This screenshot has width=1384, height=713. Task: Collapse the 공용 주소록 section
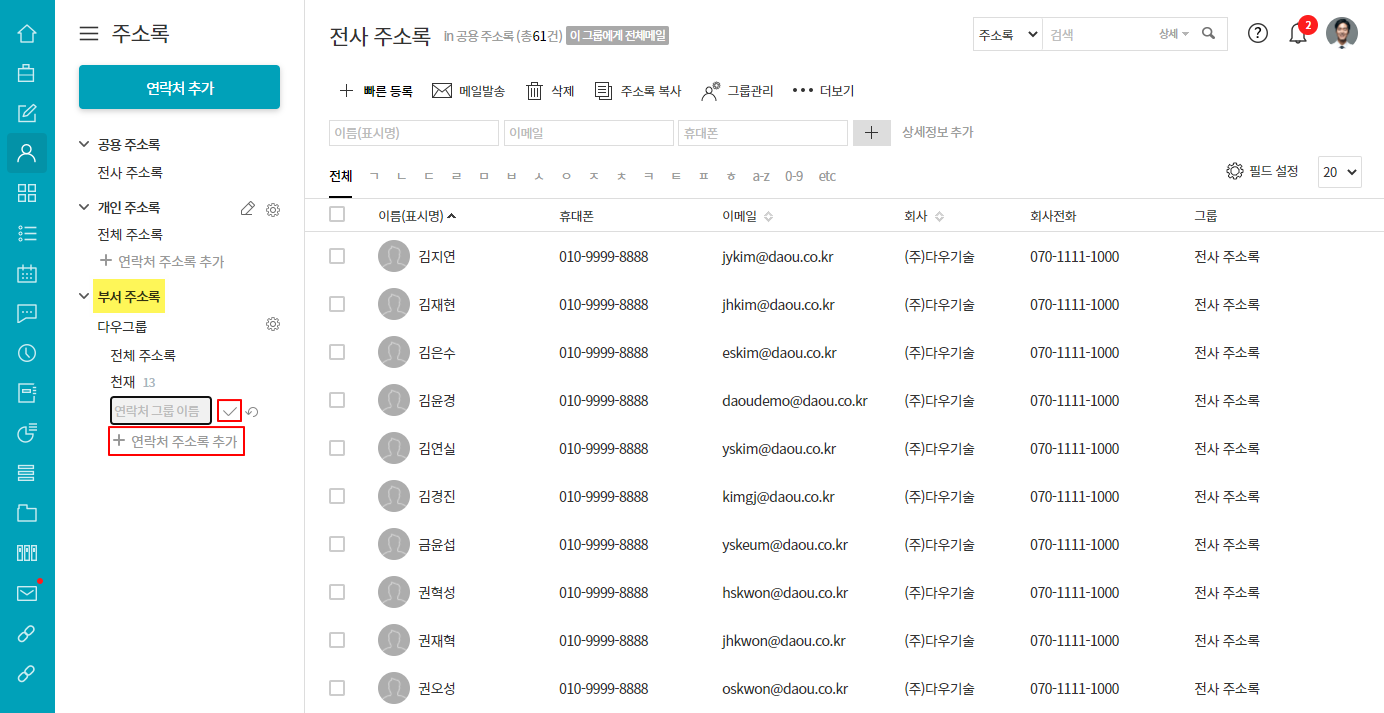coord(84,145)
